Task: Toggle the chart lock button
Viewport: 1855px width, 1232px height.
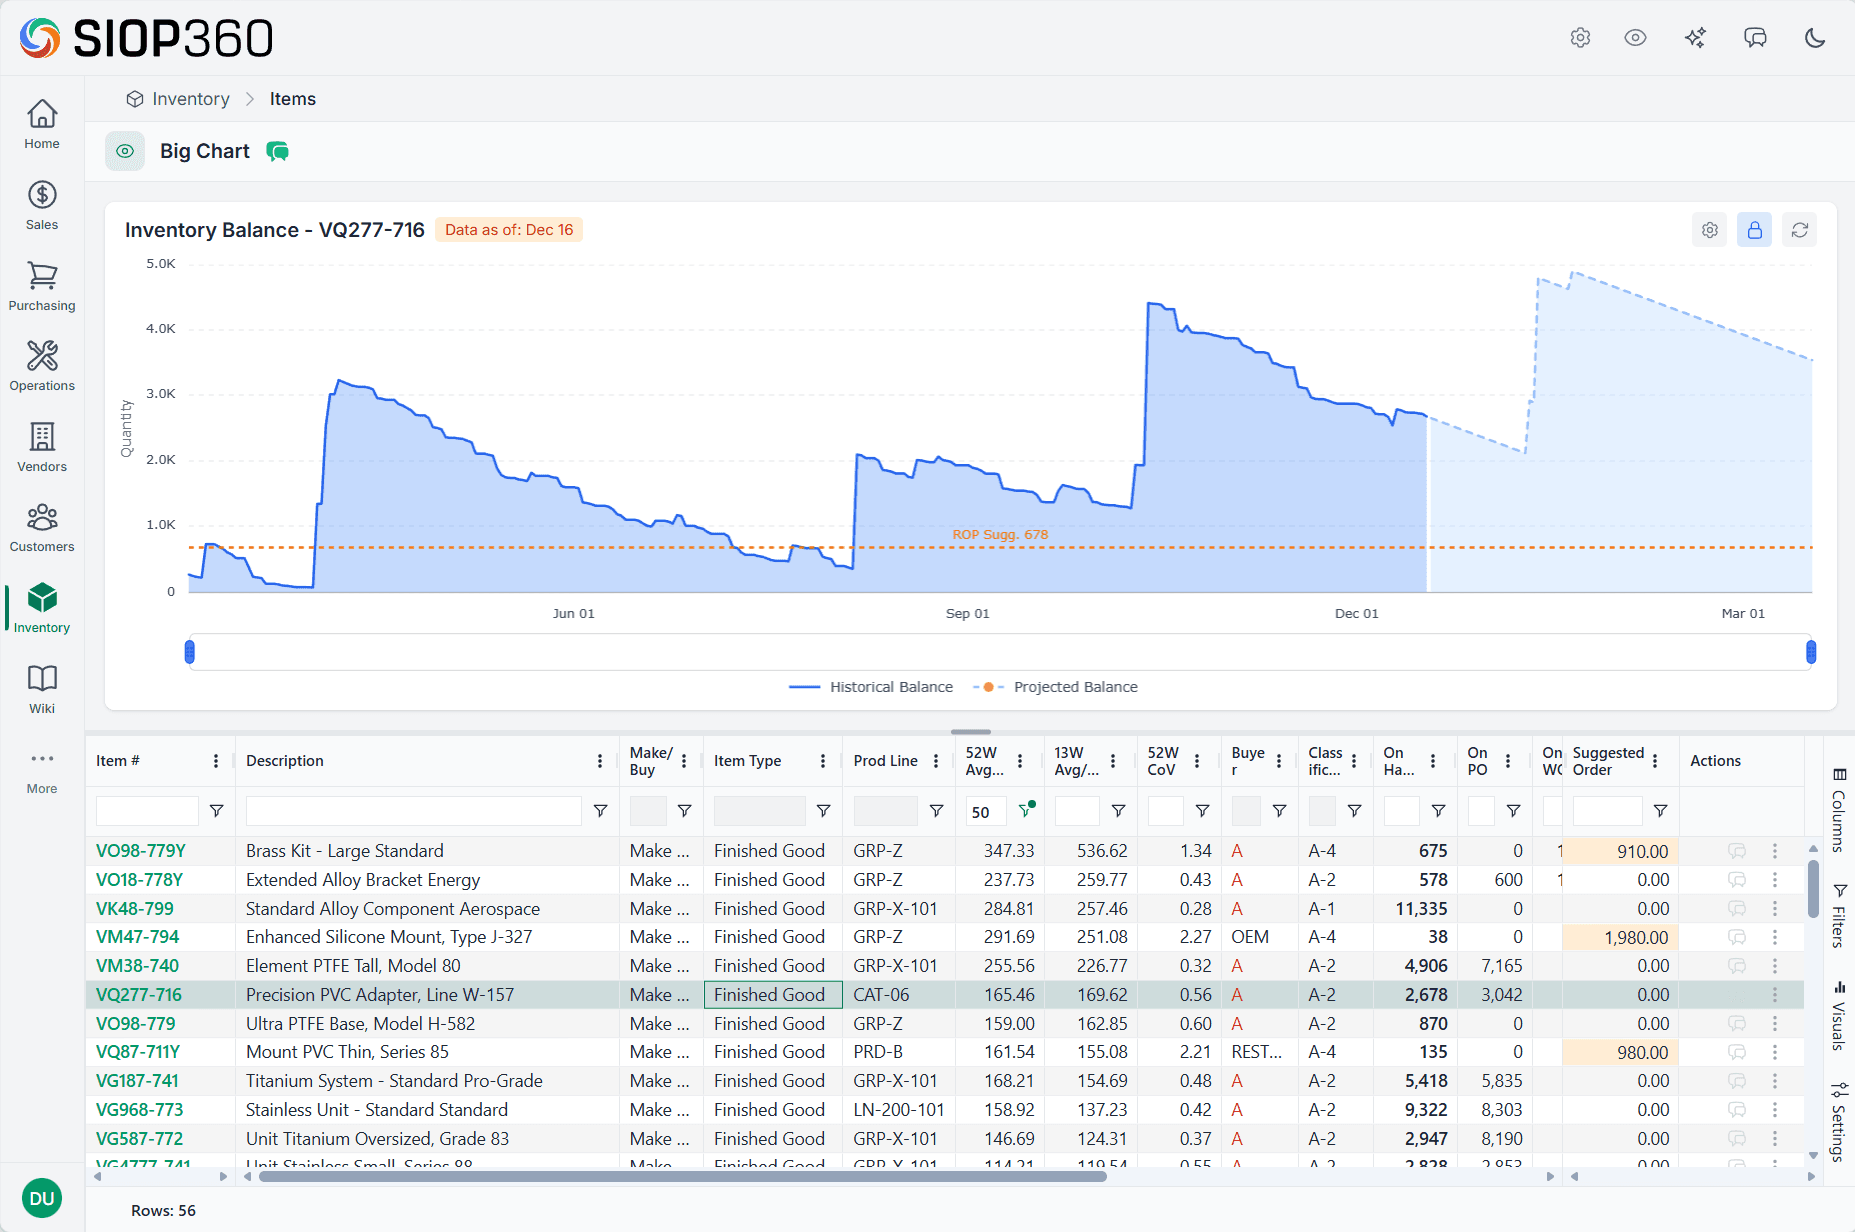Action: pos(1754,230)
